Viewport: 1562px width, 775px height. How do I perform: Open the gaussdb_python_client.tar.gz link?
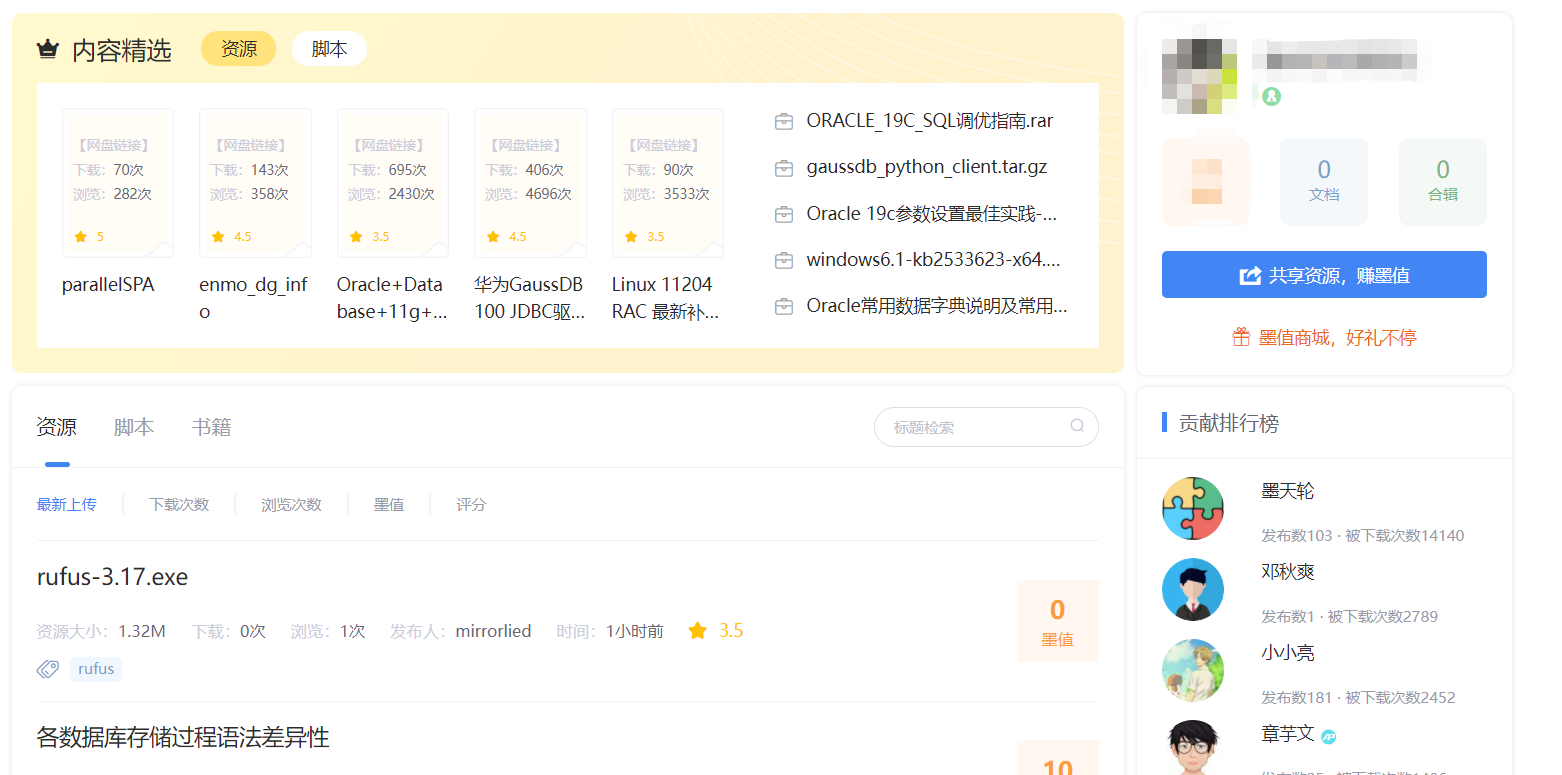pos(927,168)
